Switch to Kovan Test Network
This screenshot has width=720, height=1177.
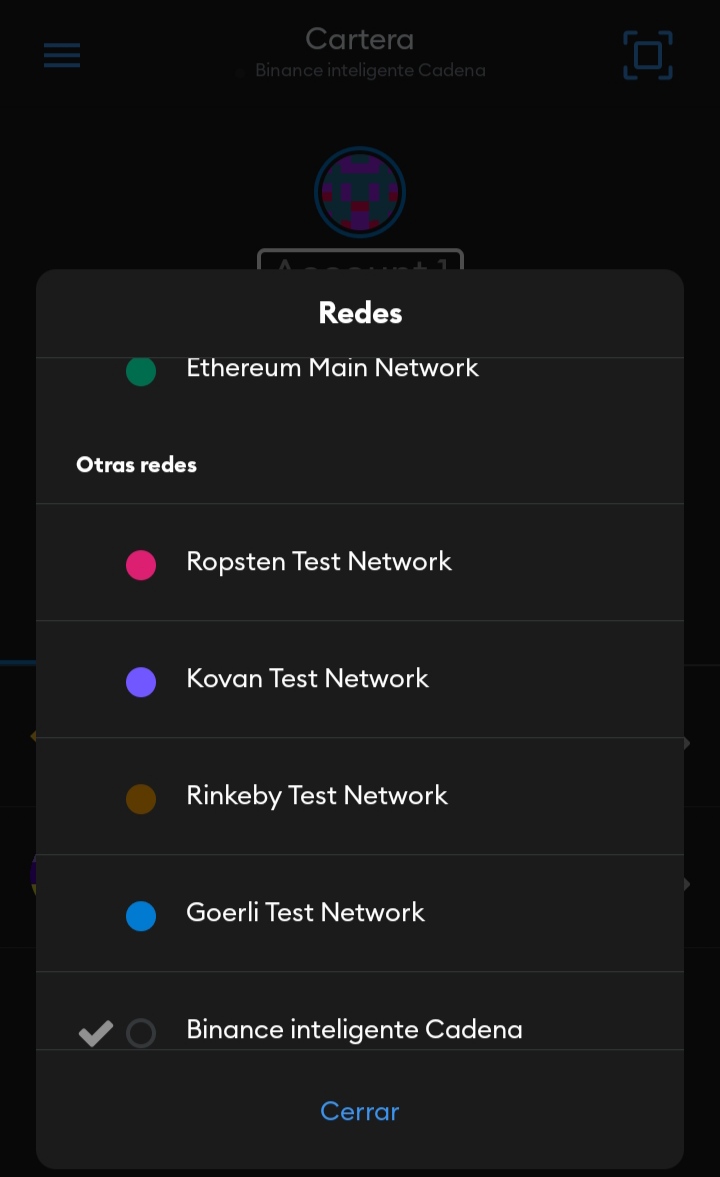[x=360, y=679]
